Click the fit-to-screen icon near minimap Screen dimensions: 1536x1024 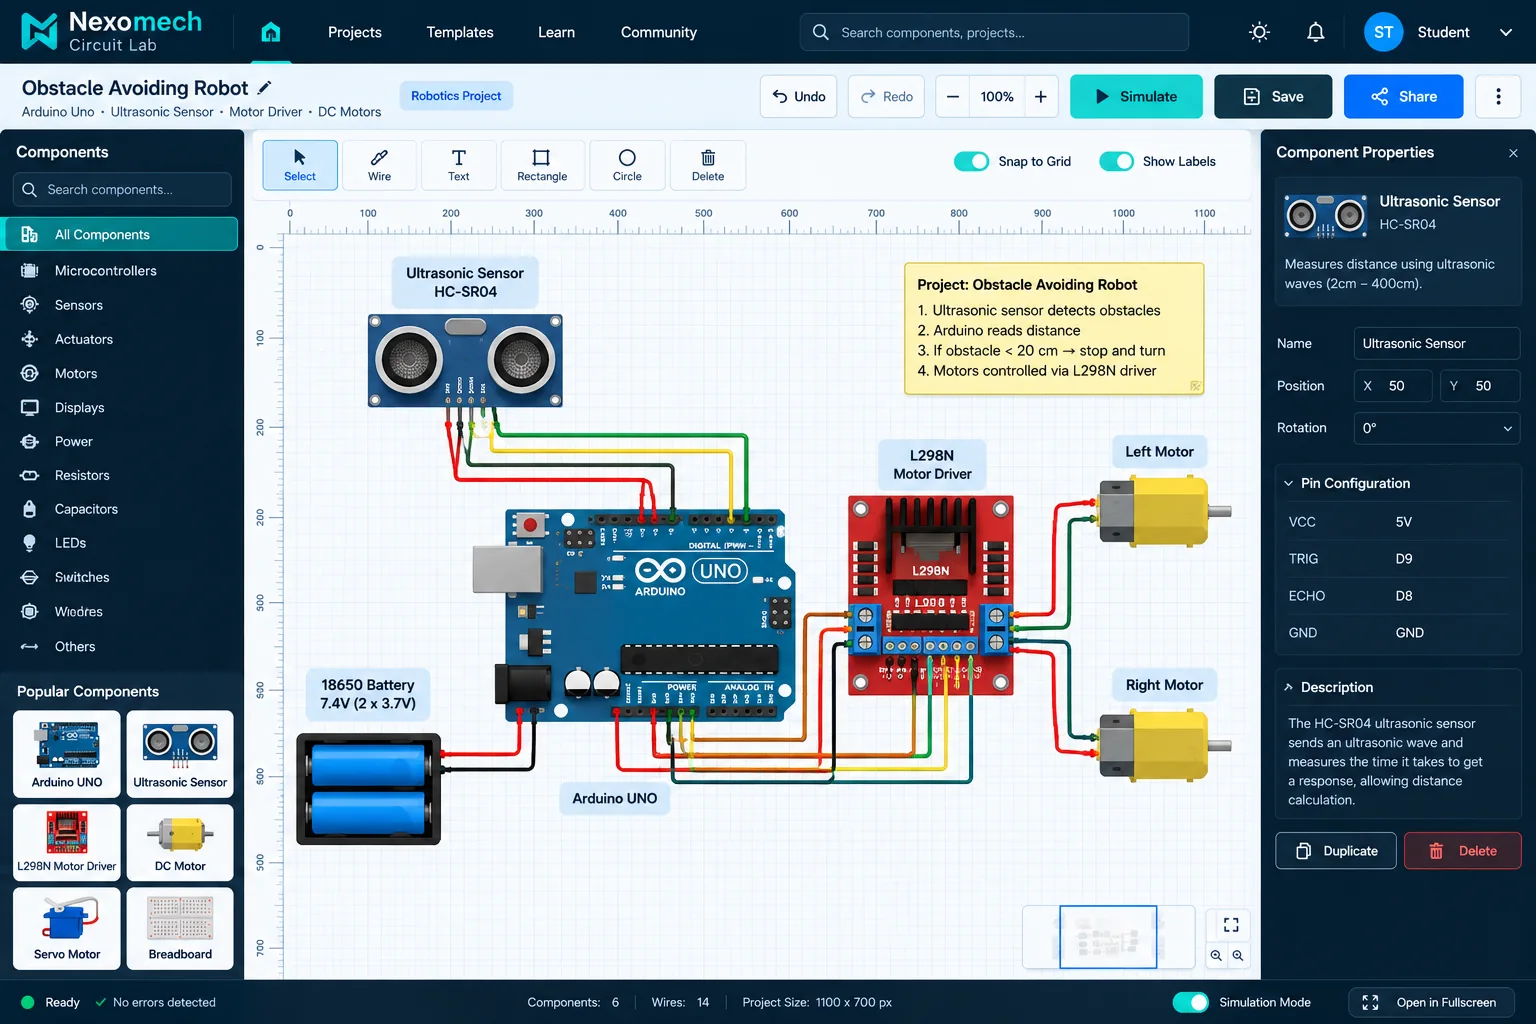[x=1231, y=925]
